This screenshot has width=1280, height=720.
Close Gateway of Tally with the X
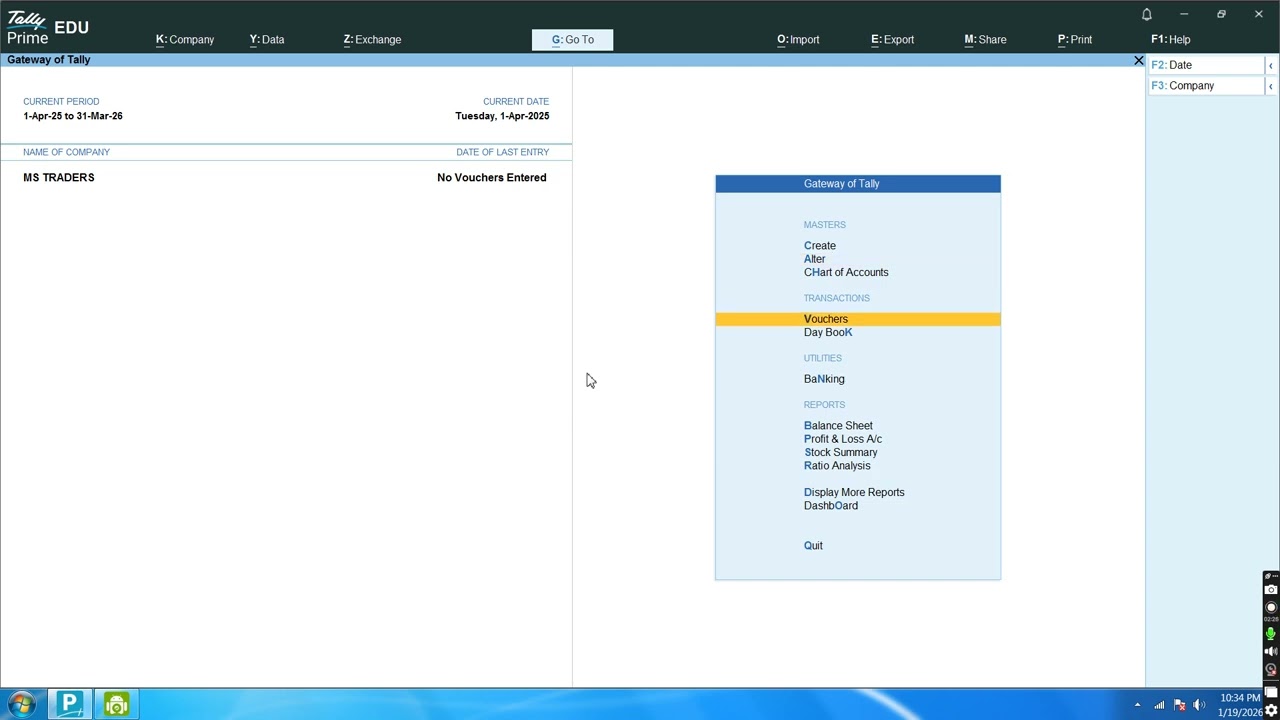pyautogui.click(x=1138, y=61)
